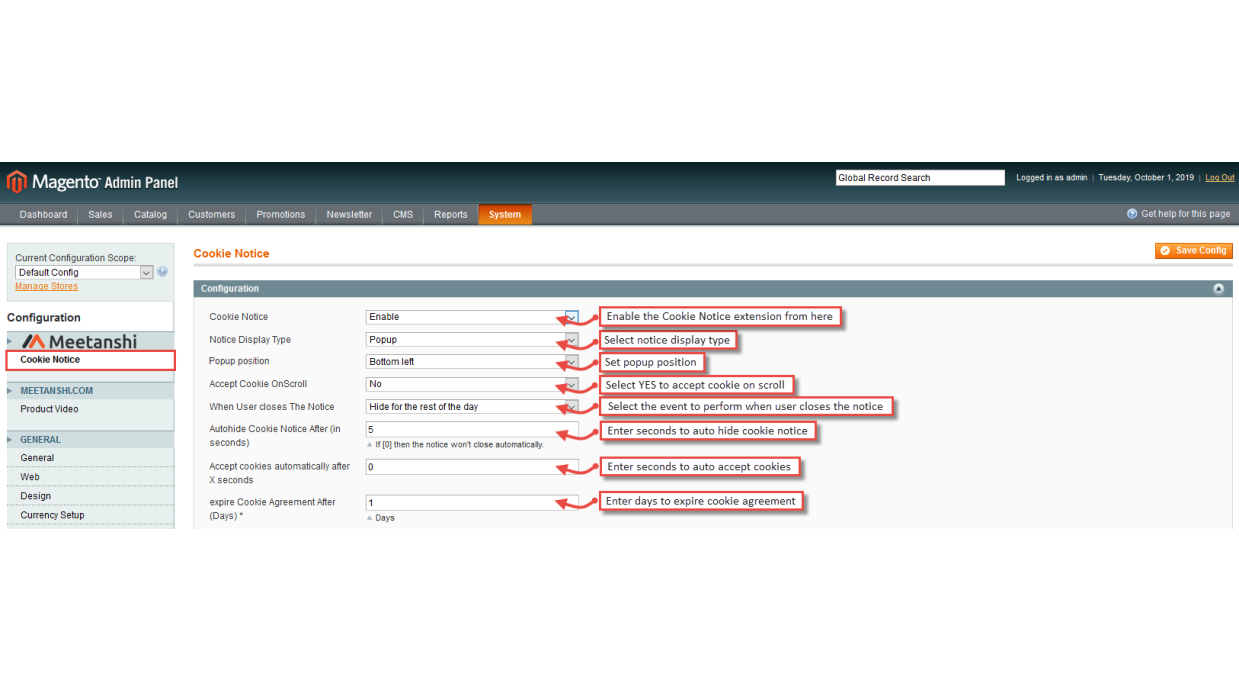1239x690 pixels.
Task: Follow the Log Out link
Action: 1220,178
